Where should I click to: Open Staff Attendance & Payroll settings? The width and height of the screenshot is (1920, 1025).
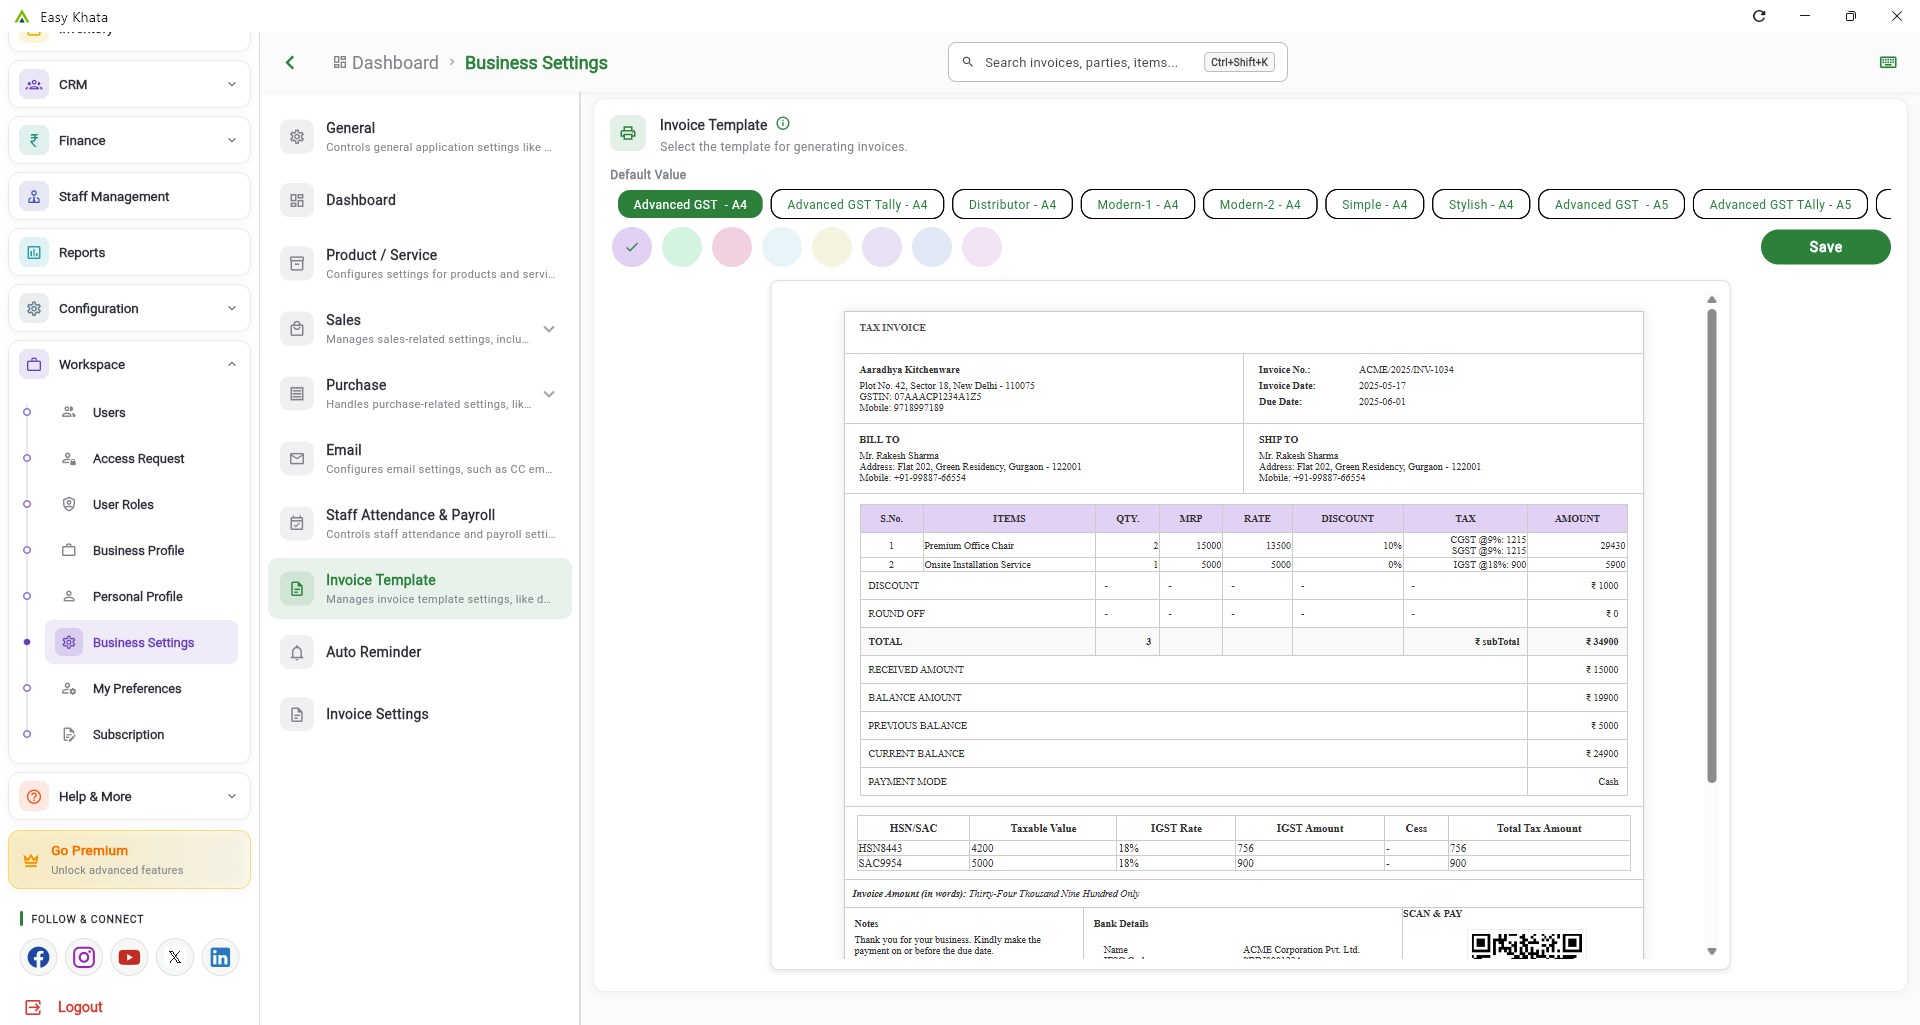click(x=420, y=523)
